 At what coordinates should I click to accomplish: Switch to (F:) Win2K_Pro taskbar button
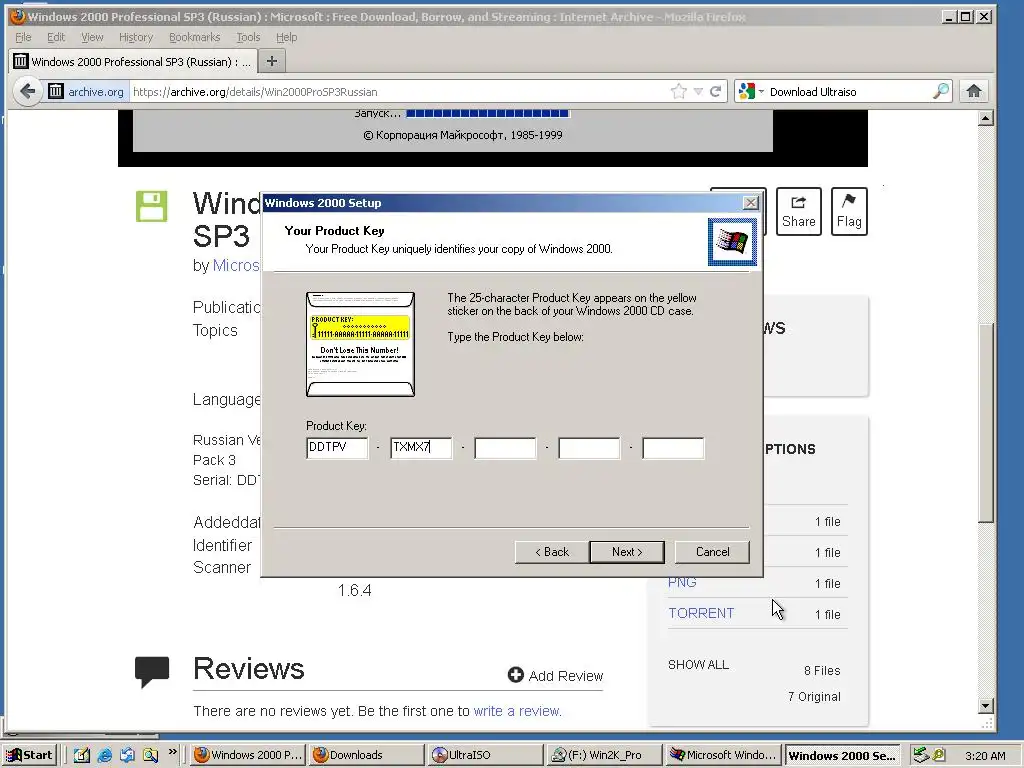click(605, 755)
